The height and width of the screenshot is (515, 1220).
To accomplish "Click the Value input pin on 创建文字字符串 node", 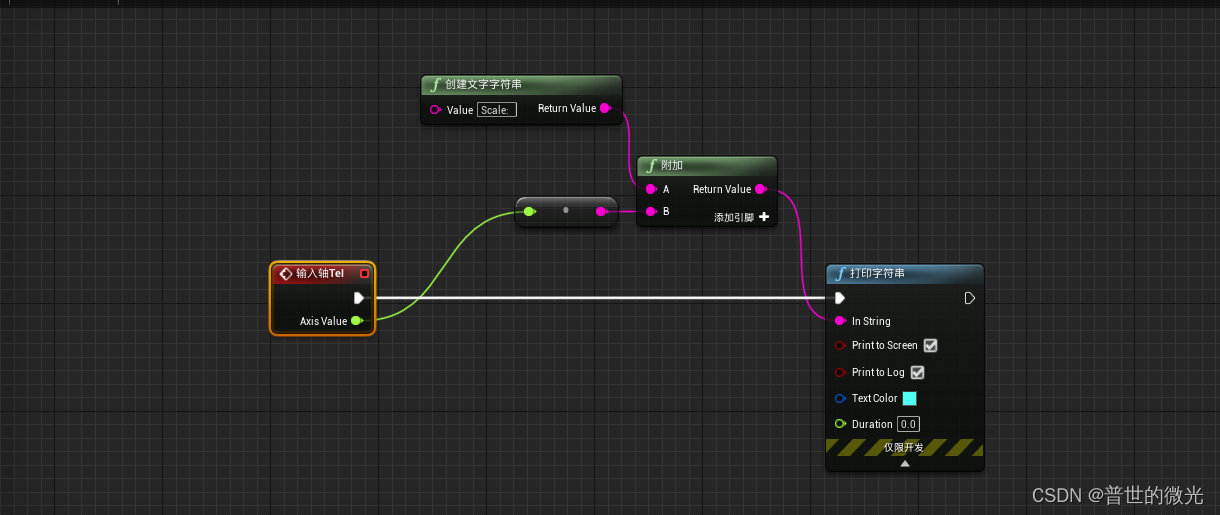I will pyautogui.click(x=435, y=110).
